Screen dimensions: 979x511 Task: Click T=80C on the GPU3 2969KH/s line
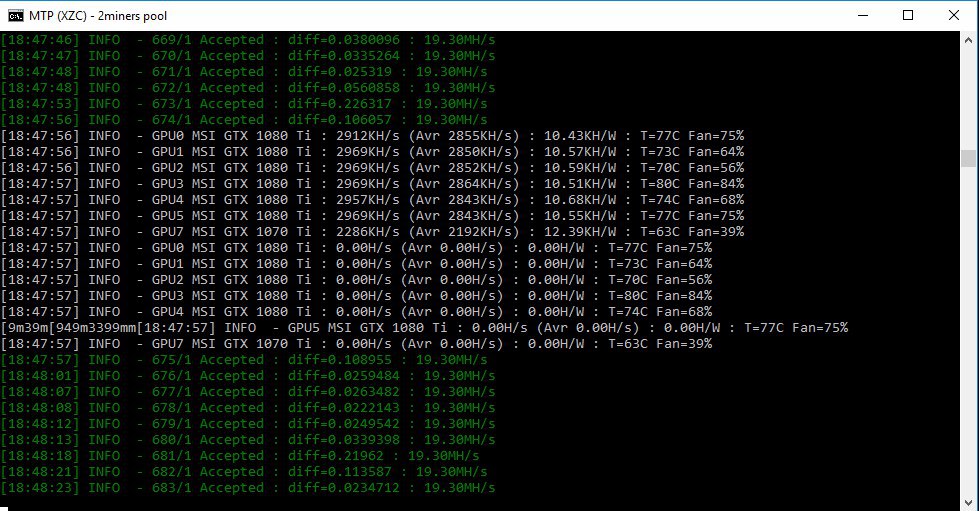point(660,184)
